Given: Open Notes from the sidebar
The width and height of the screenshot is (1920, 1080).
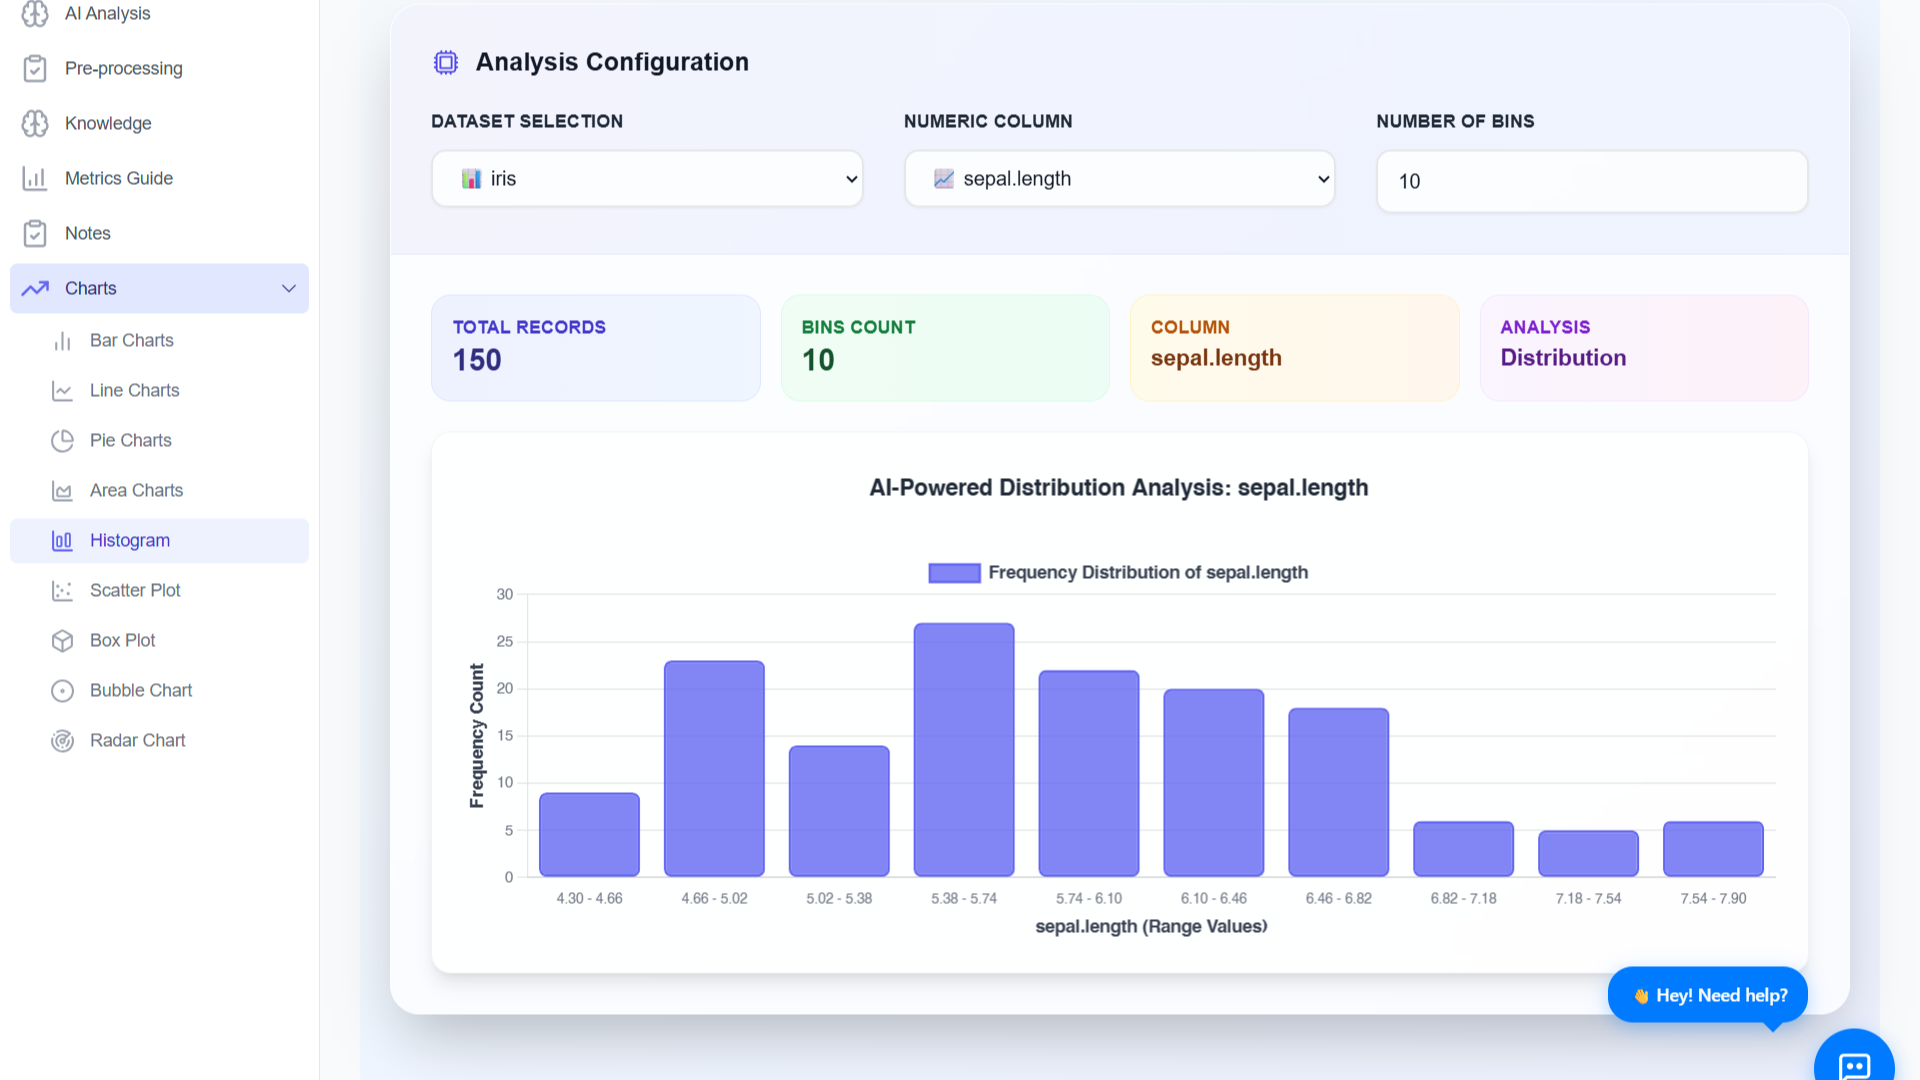Looking at the screenshot, I should click(87, 234).
